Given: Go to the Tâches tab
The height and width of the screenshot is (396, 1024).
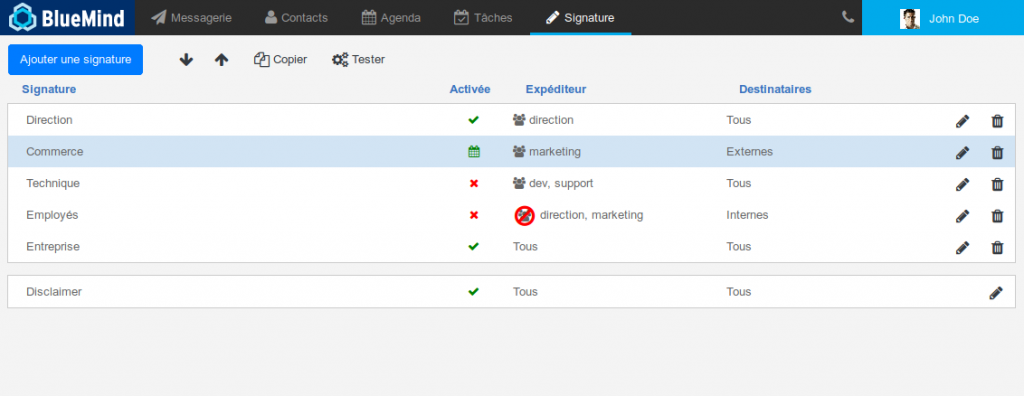Looking at the screenshot, I should (x=483, y=18).
